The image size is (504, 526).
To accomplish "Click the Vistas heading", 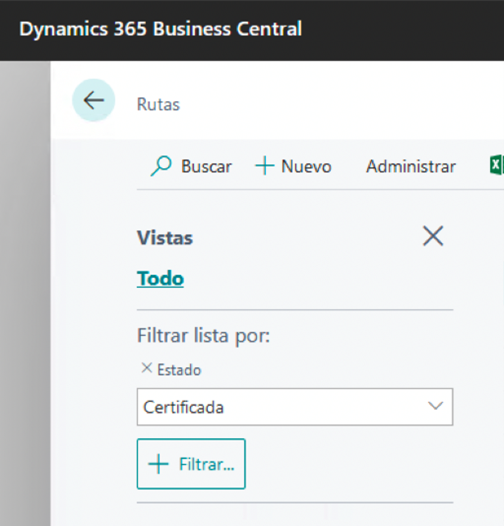I will pyautogui.click(x=165, y=238).
